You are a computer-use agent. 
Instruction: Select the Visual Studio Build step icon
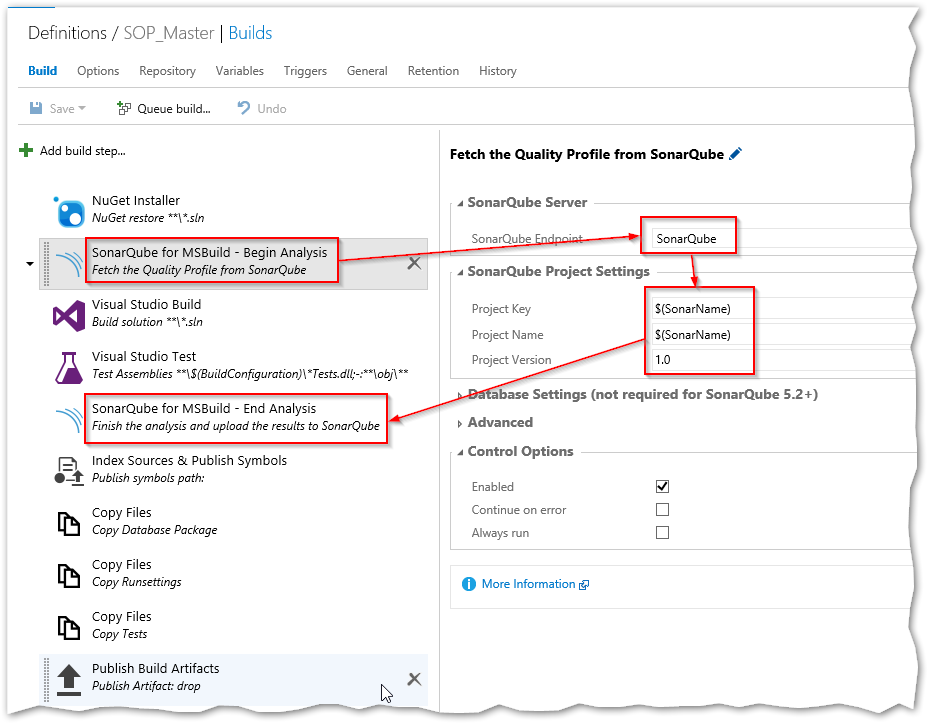(x=69, y=315)
